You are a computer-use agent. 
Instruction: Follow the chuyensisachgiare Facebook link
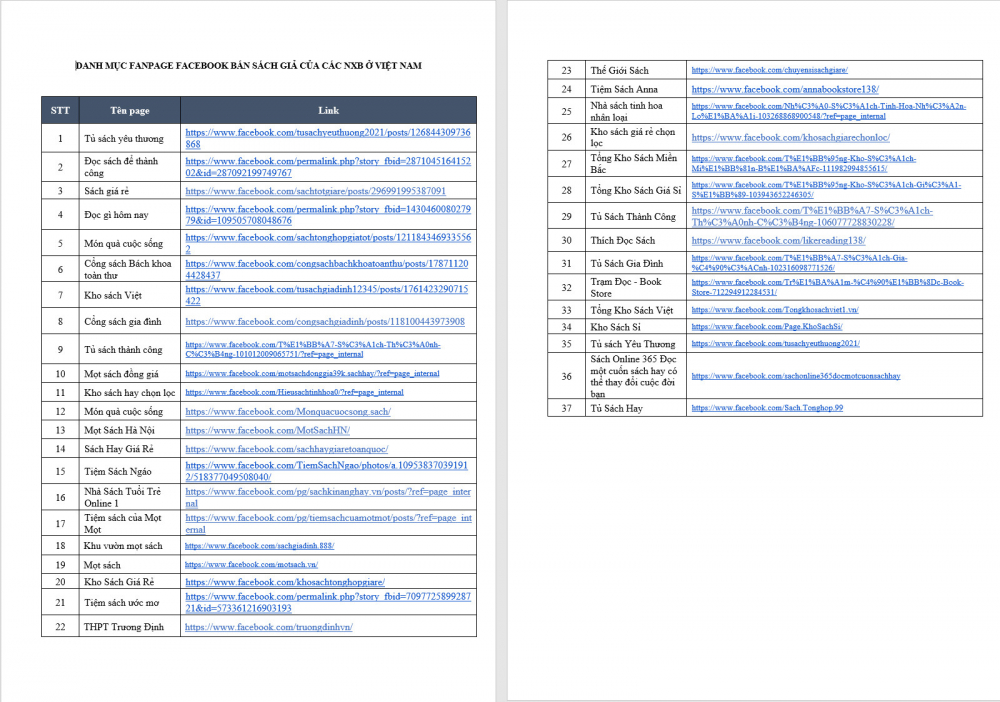(769, 71)
